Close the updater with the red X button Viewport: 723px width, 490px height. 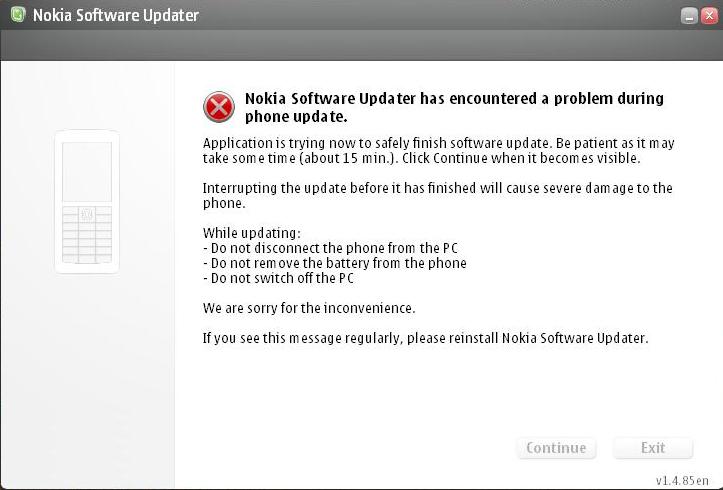pyautogui.click(x=708, y=16)
